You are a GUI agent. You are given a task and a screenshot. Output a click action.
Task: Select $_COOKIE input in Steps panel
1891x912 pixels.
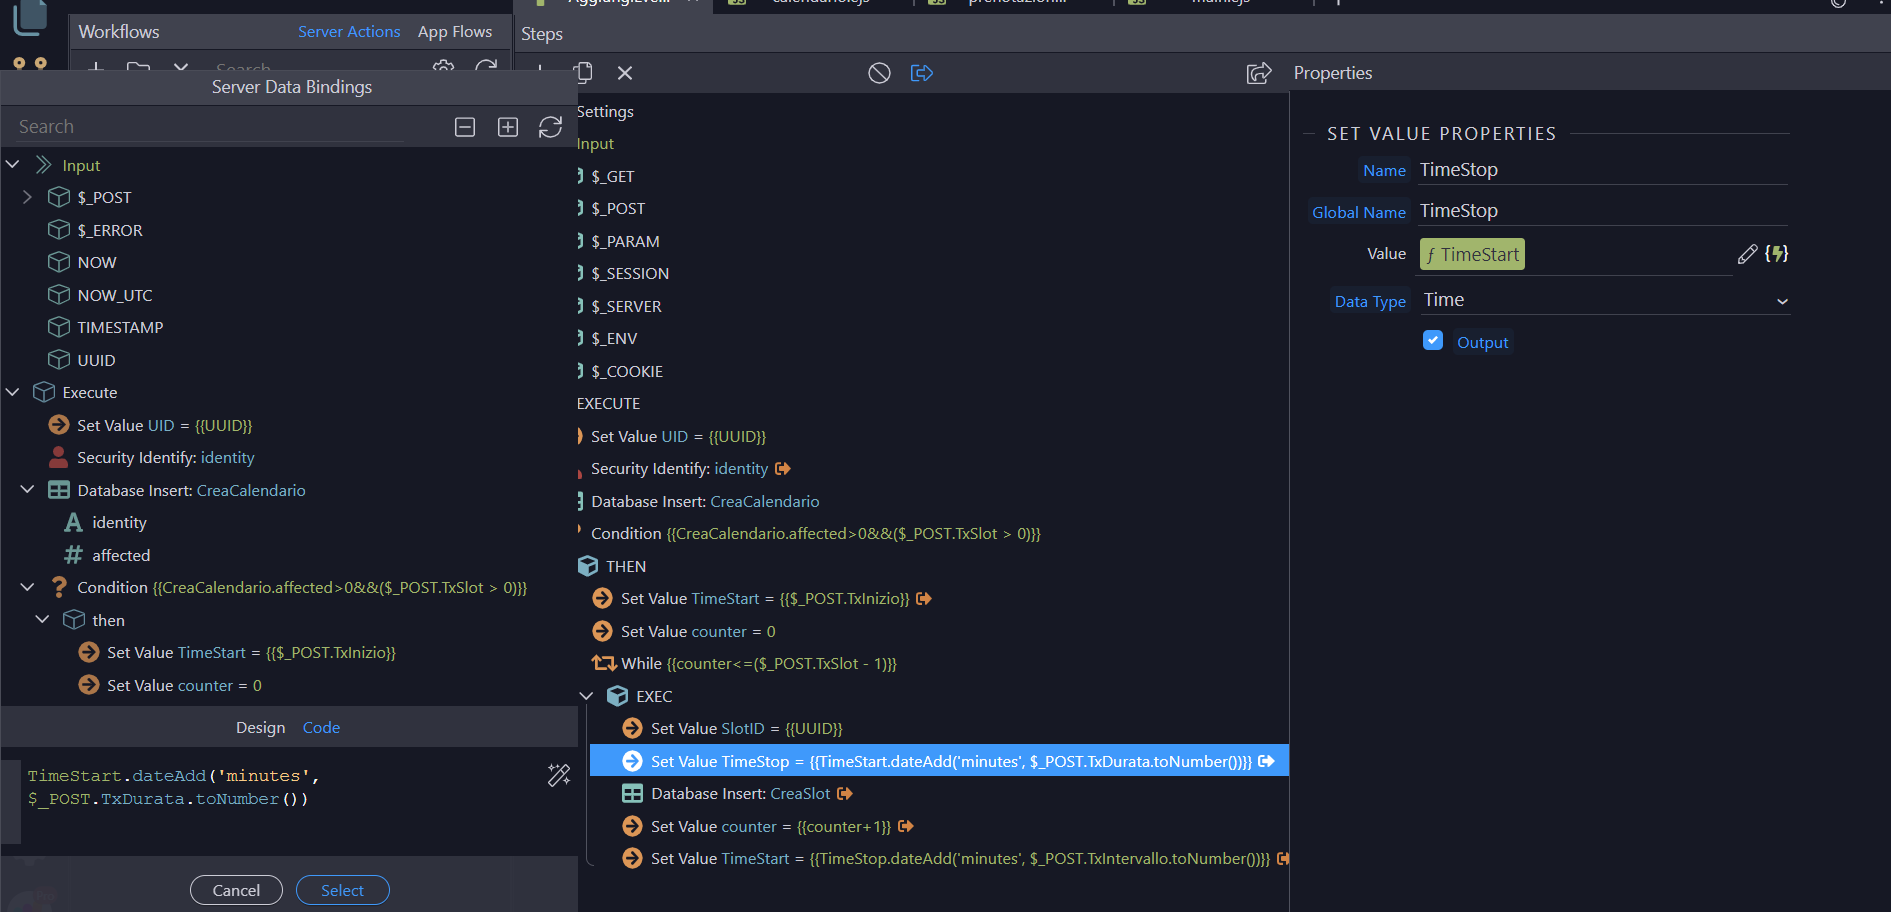click(626, 371)
